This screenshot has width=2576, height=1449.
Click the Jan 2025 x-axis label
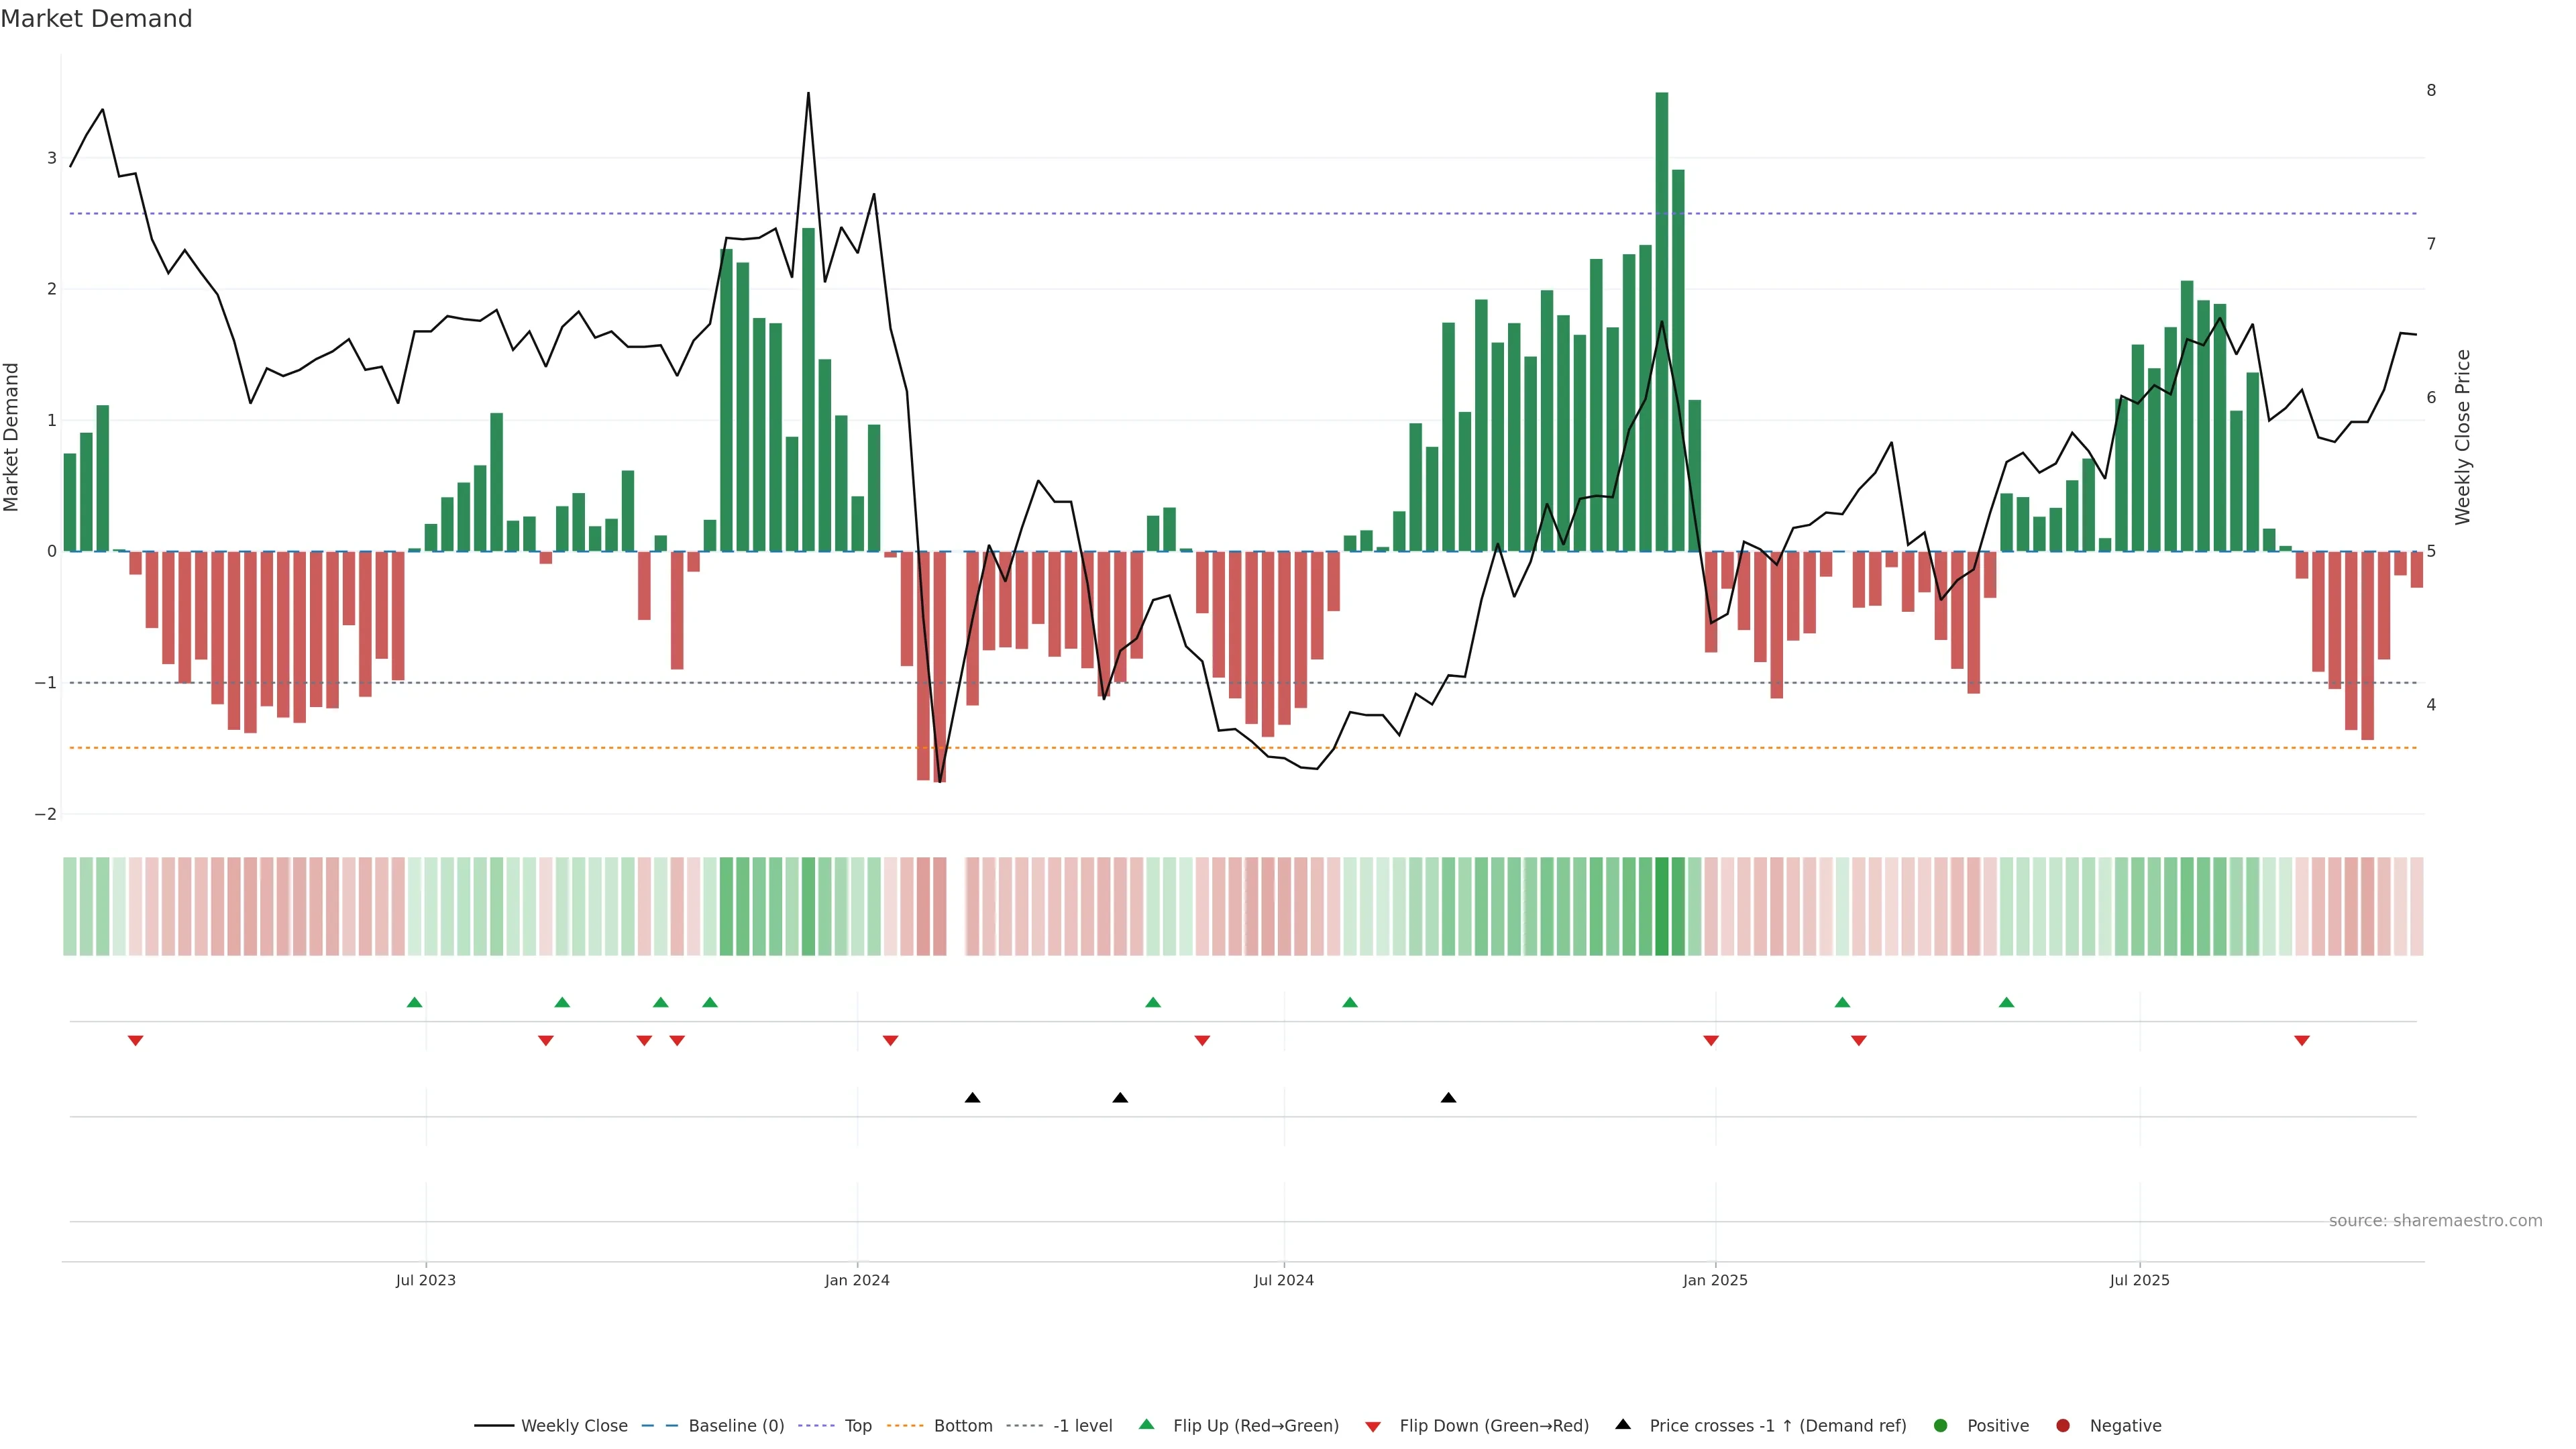1715,1280
